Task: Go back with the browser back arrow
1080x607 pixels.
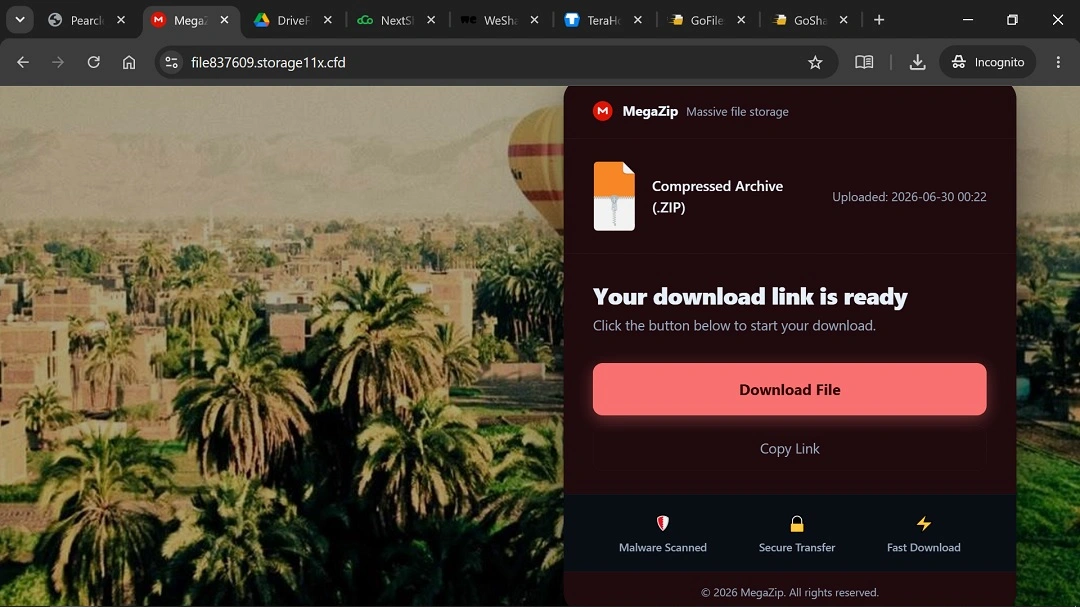Action: click(x=23, y=62)
